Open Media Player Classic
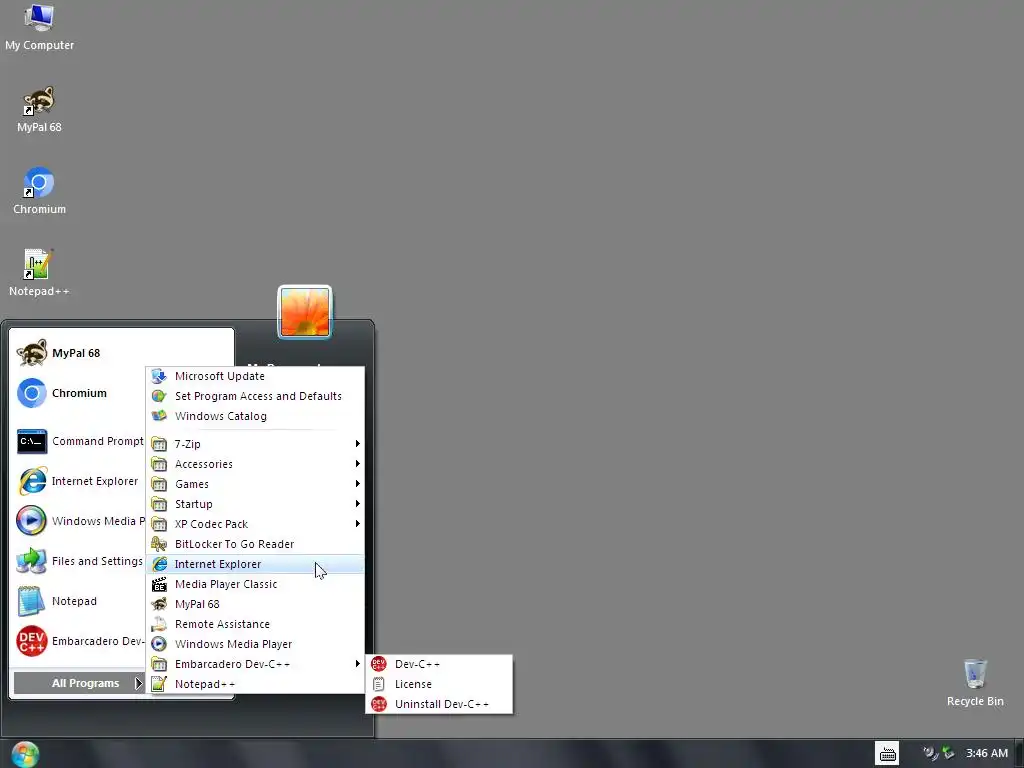Image resolution: width=1024 pixels, height=768 pixels. coord(255,584)
